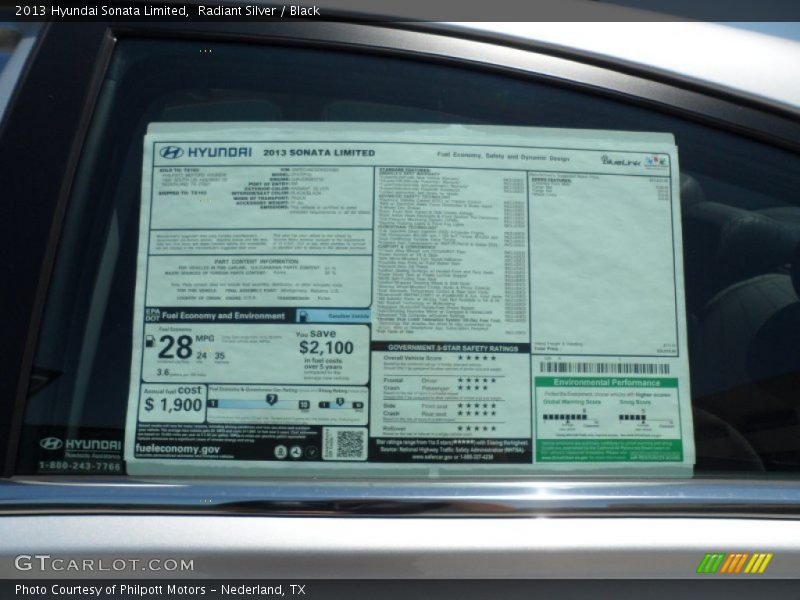Open the fueleconomy.gov address on the sticker
The image size is (800, 600).
(178, 448)
